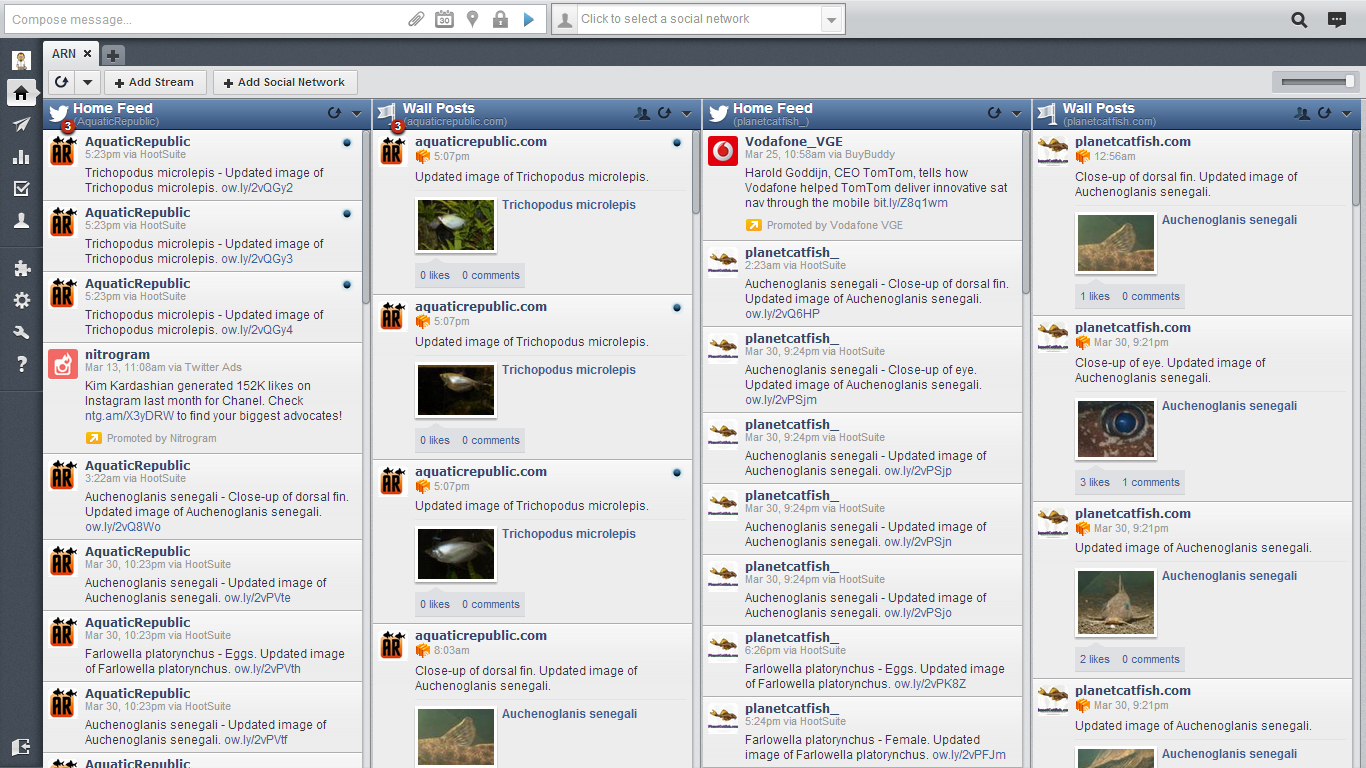The width and height of the screenshot is (1366, 768).
Task: Close the ARN tab
Action: pos(87,54)
